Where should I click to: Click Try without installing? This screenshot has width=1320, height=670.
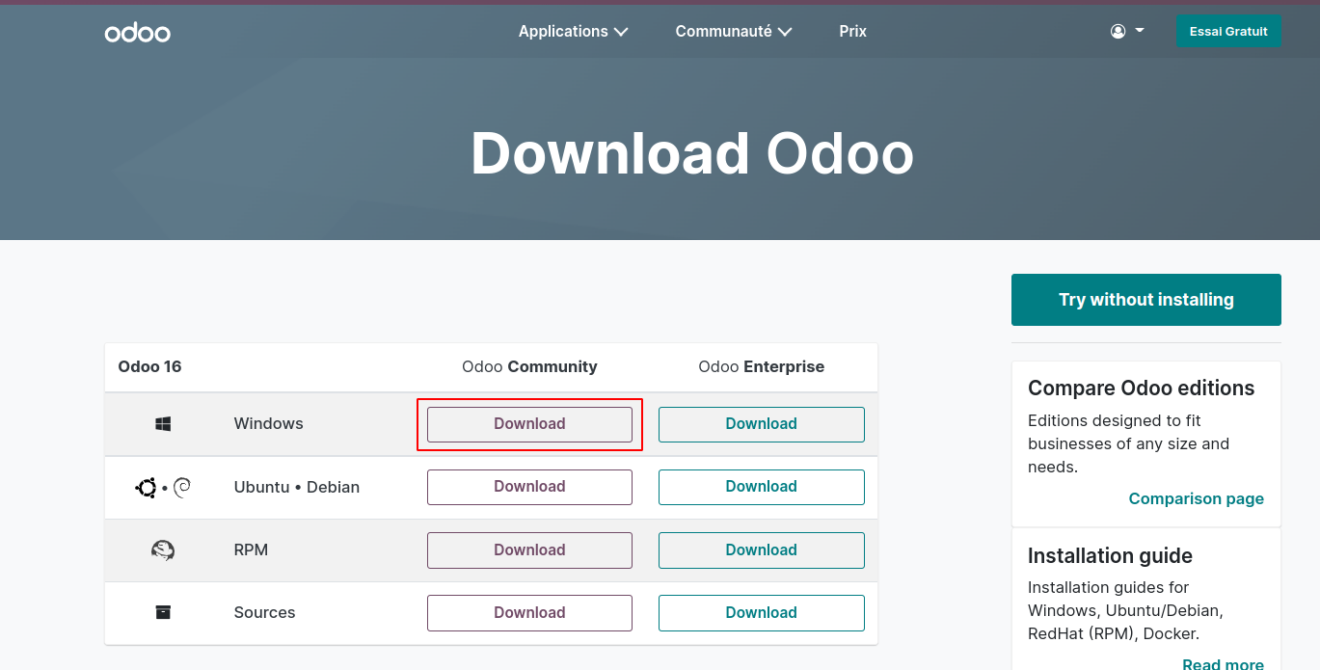tap(1146, 299)
